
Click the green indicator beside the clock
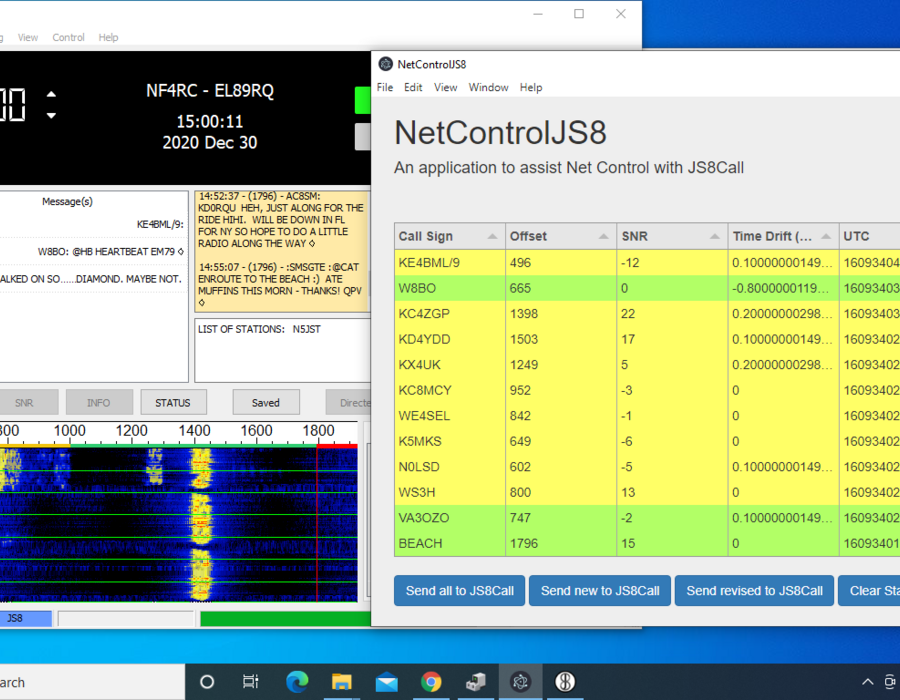[362, 100]
